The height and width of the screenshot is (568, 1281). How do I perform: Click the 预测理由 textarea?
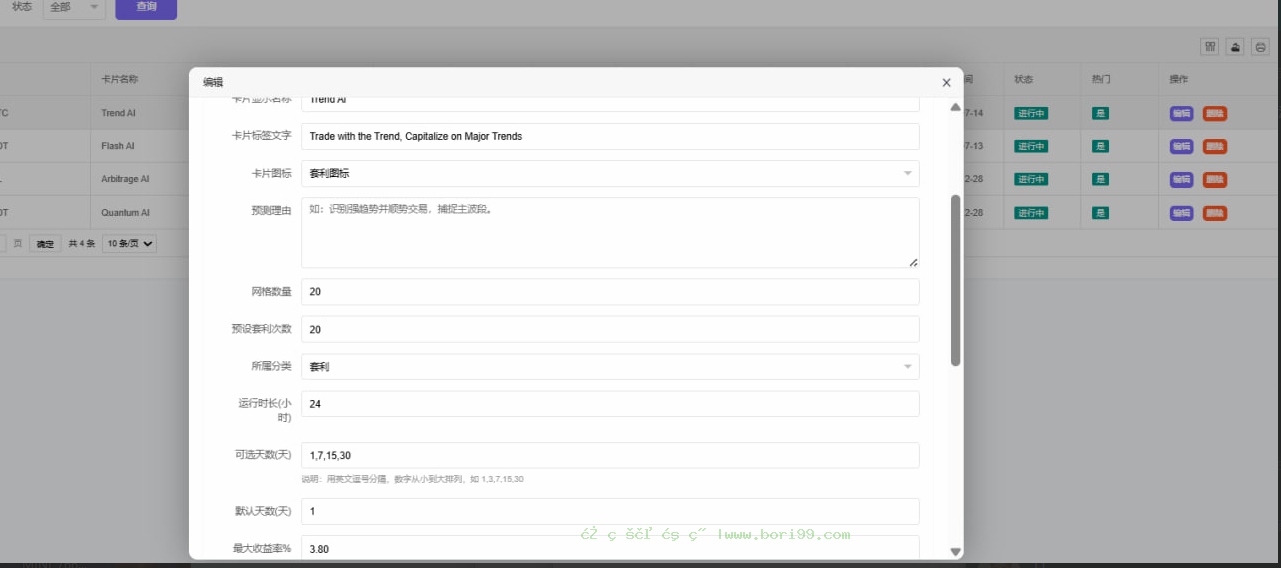point(610,232)
